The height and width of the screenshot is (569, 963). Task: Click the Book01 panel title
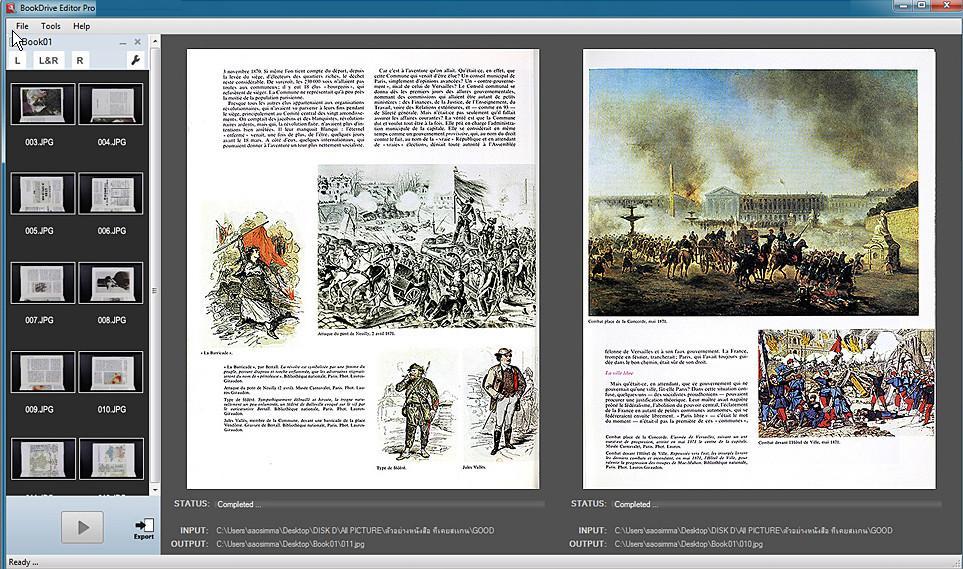point(36,42)
